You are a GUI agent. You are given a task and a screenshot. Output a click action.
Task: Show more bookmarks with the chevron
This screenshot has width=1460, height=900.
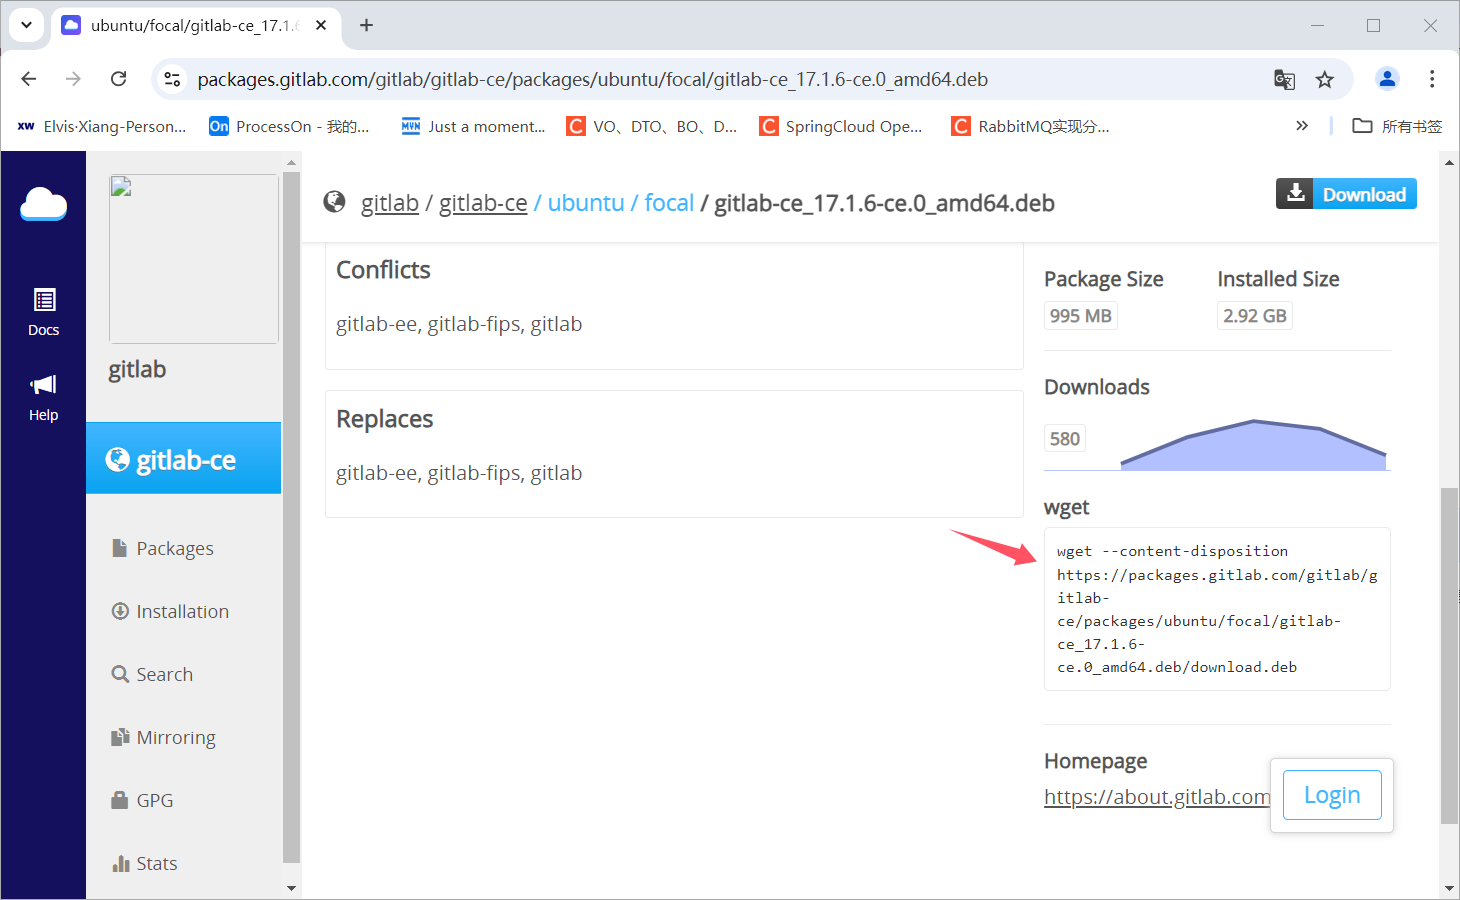[x=1302, y=126]
